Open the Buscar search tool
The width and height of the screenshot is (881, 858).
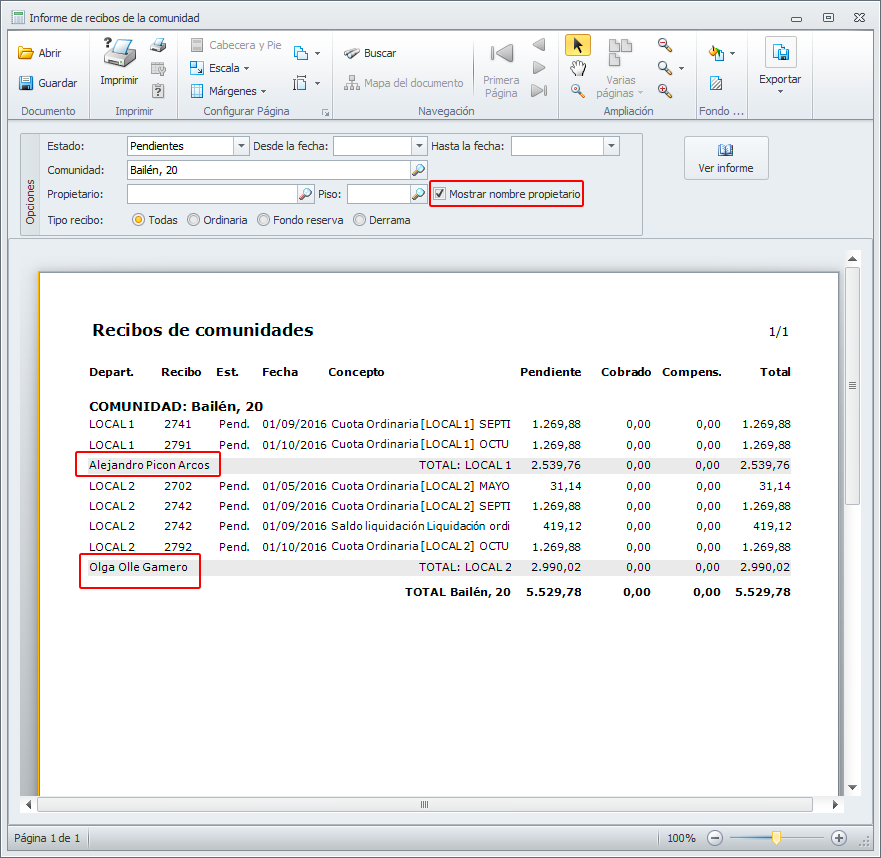click(x=369, y=53)
